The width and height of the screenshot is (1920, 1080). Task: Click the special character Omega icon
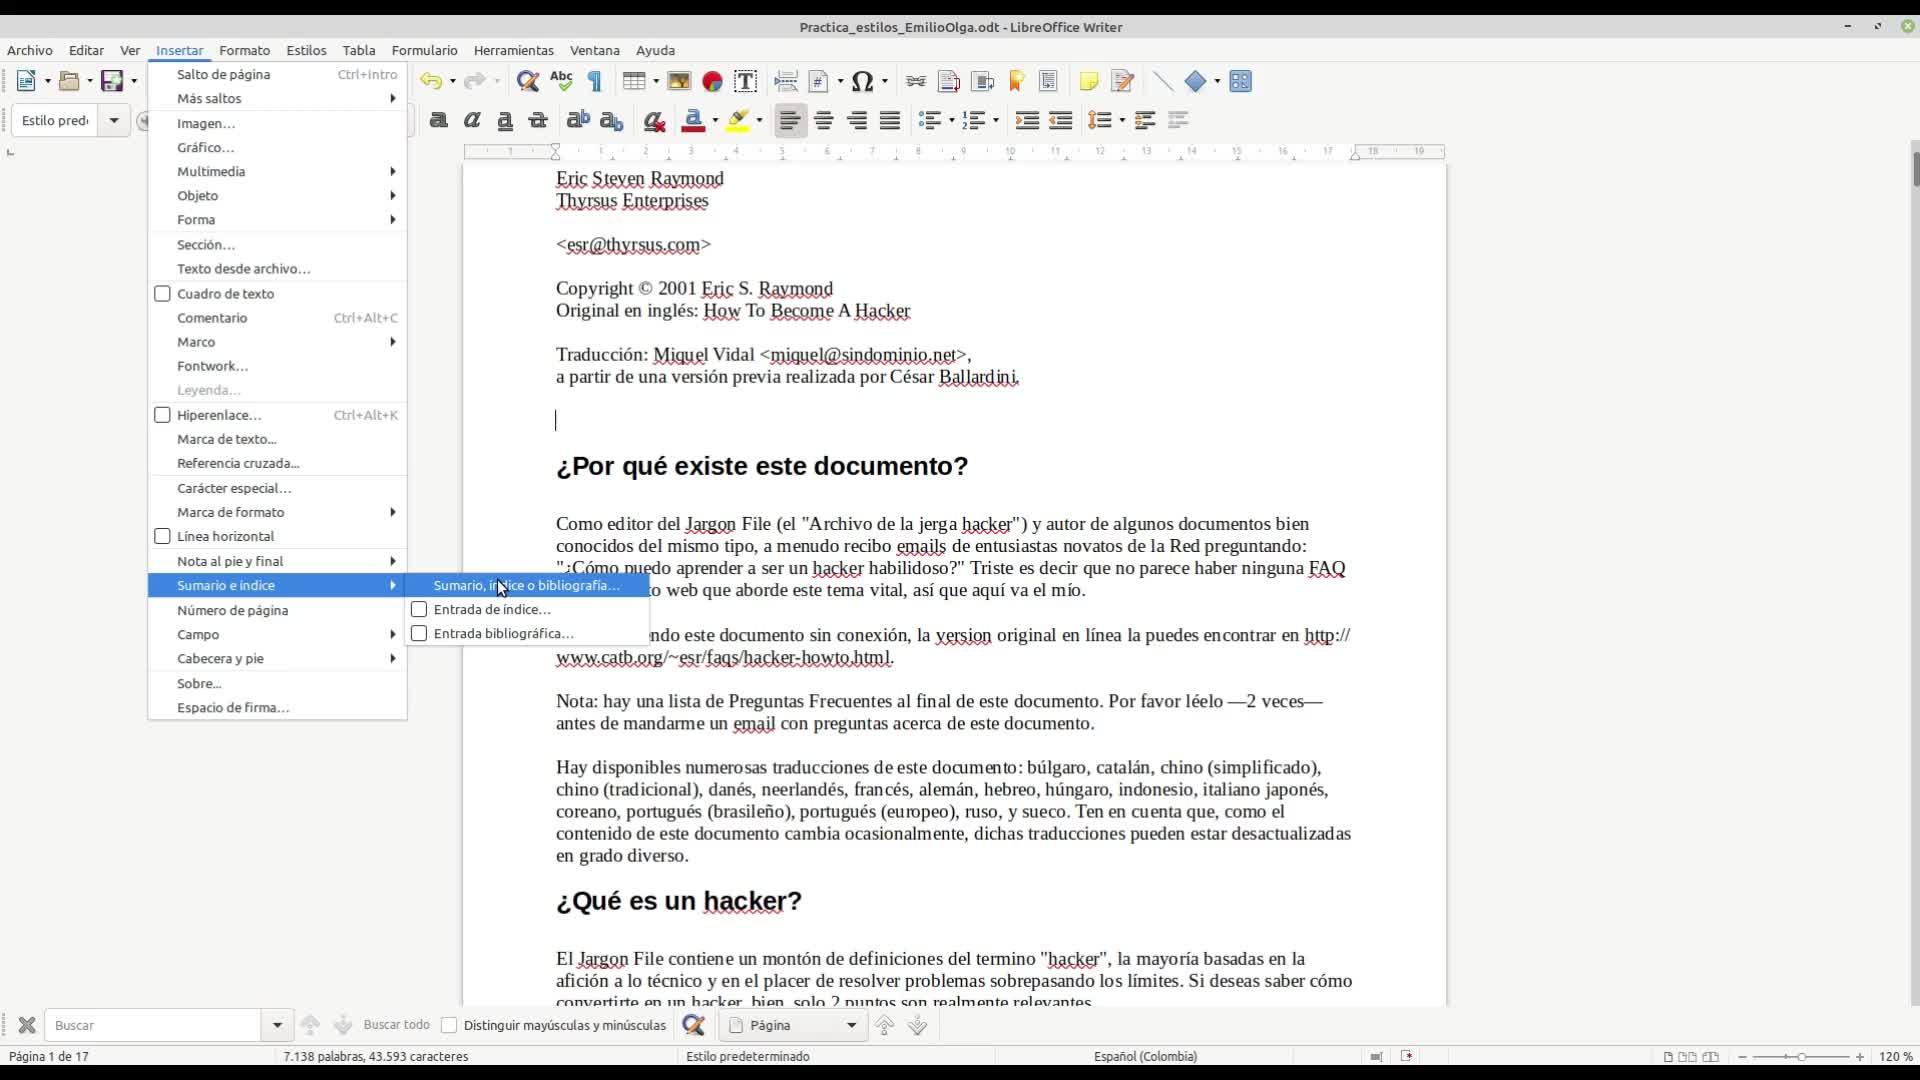862,82
